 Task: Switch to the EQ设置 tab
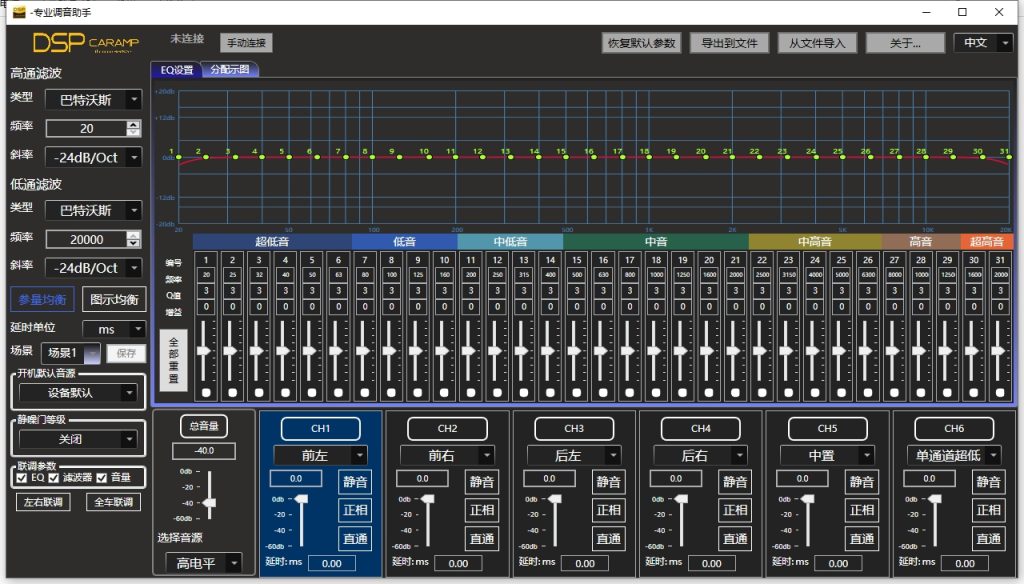click(176, 70)
